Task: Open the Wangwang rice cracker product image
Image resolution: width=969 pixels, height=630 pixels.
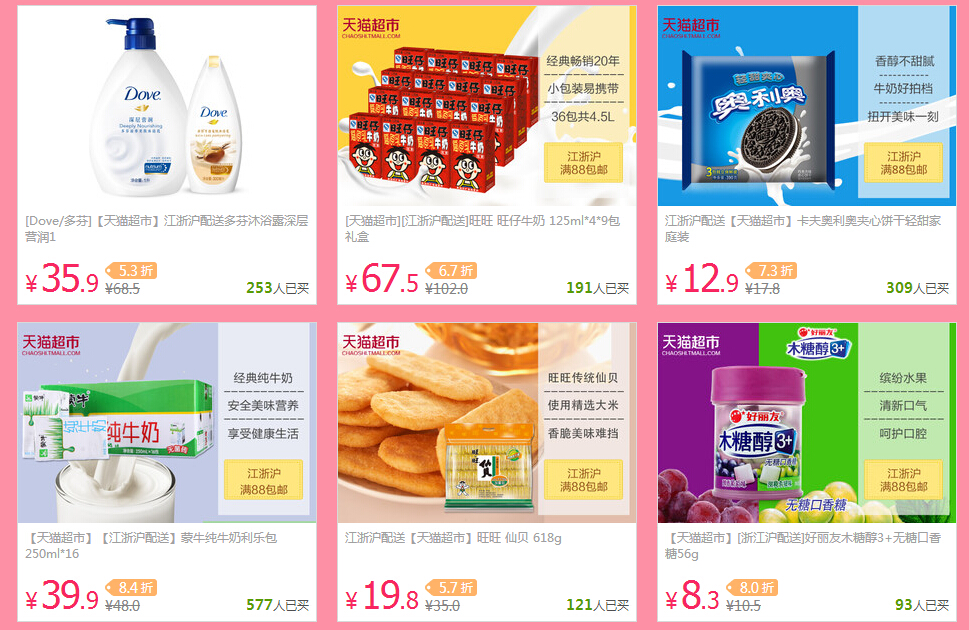Action: 487,423
